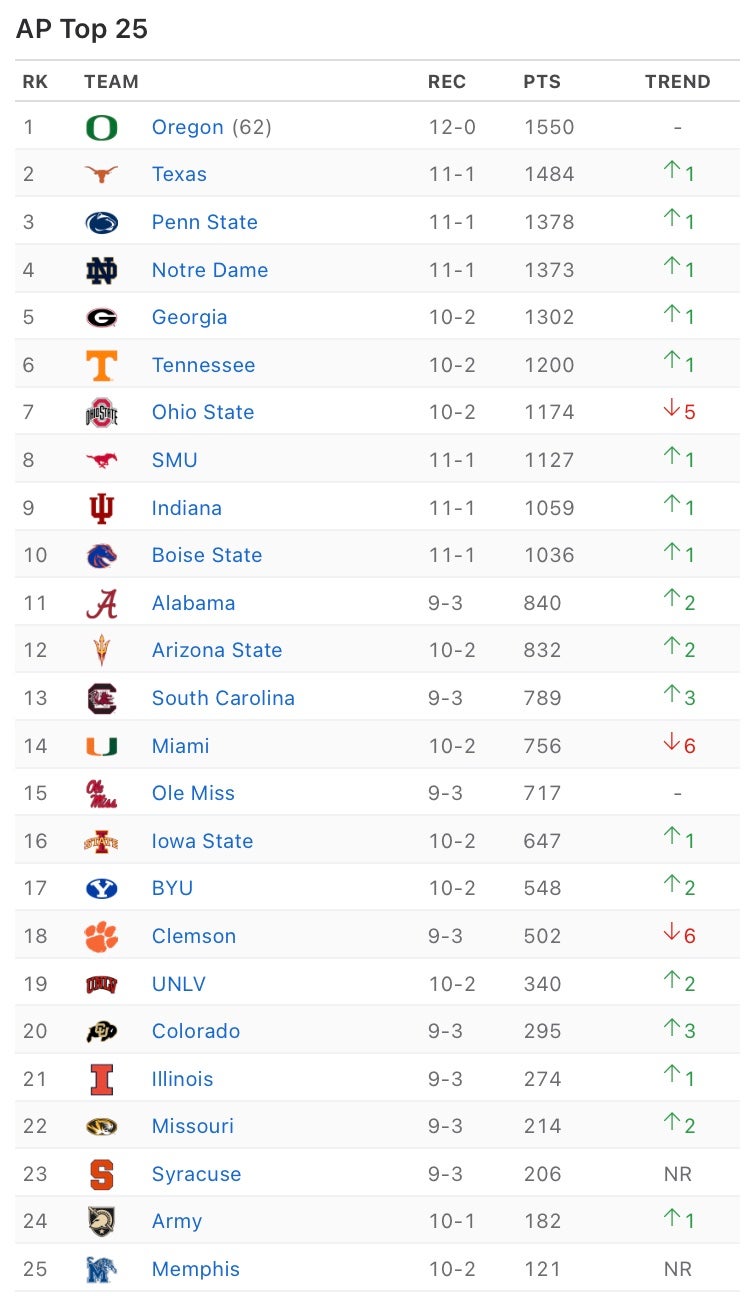754x1296 pixels.
Task: Click the Boise State Broncos logo
Action: (x=101, y=555)
